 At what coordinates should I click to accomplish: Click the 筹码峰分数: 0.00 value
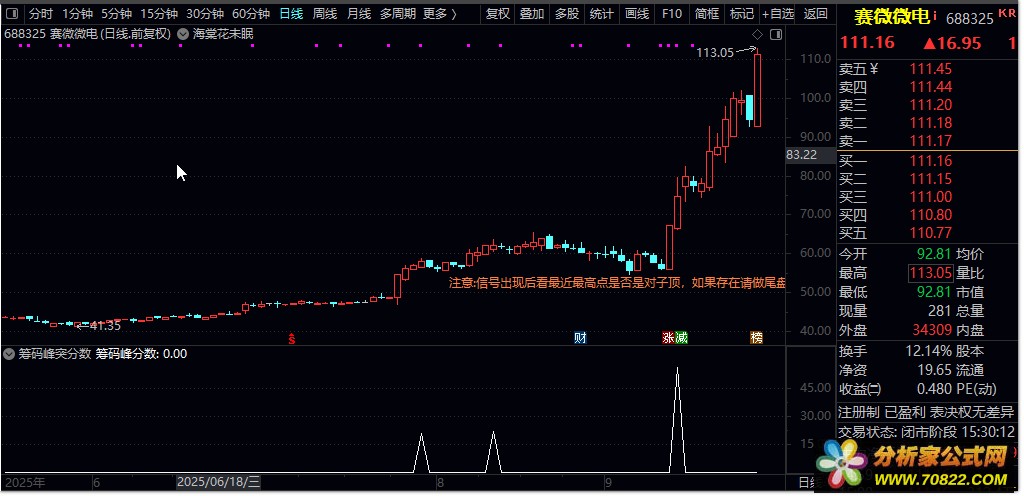(141, 354)
